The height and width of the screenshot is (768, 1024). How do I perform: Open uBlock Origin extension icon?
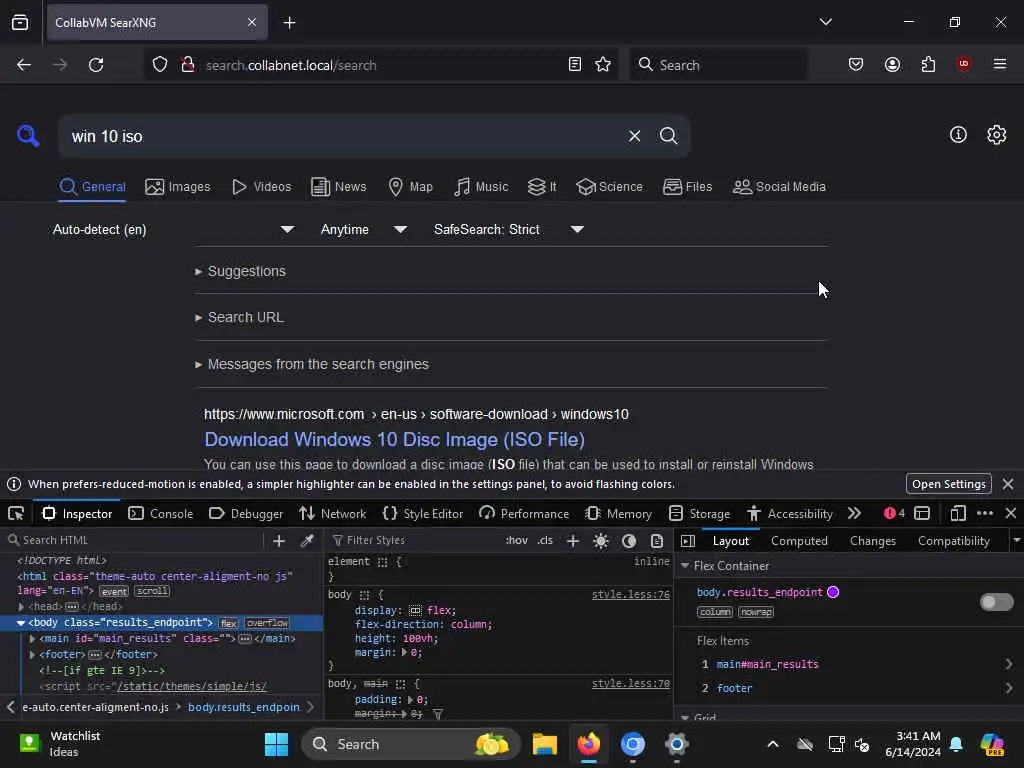coord(963,64)
